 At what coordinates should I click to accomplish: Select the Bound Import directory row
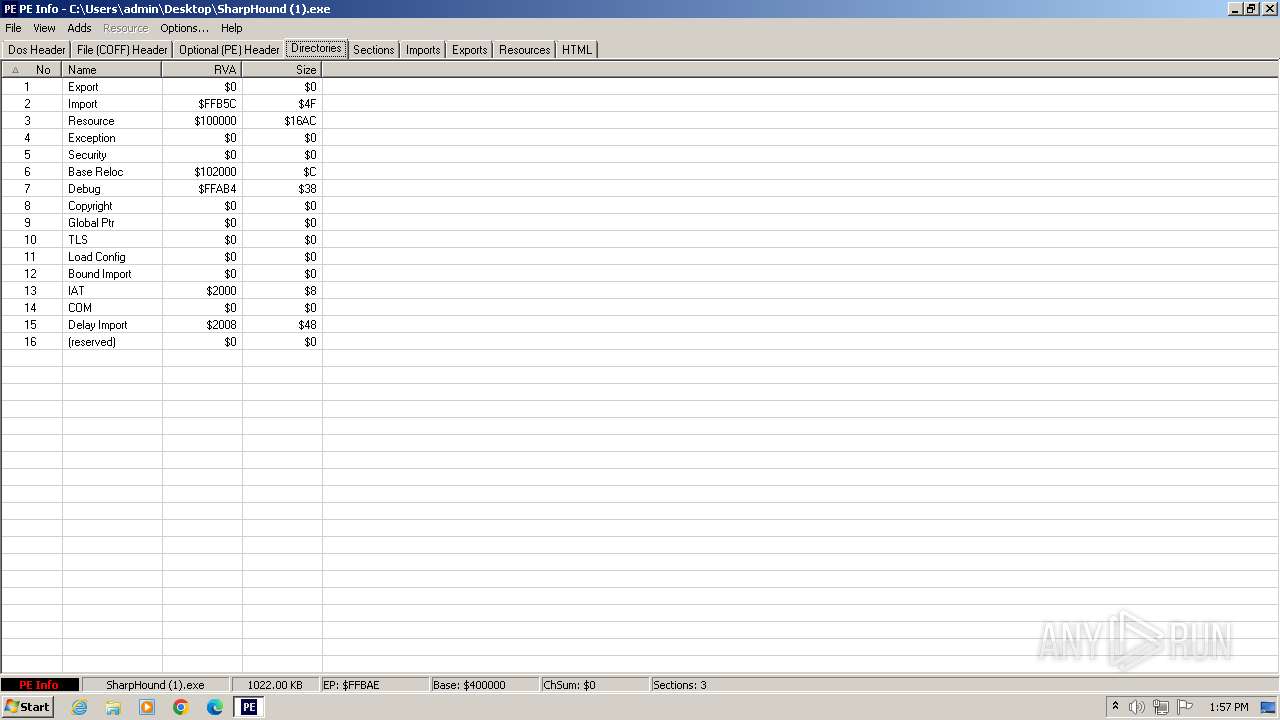click(x=161, y=274)
